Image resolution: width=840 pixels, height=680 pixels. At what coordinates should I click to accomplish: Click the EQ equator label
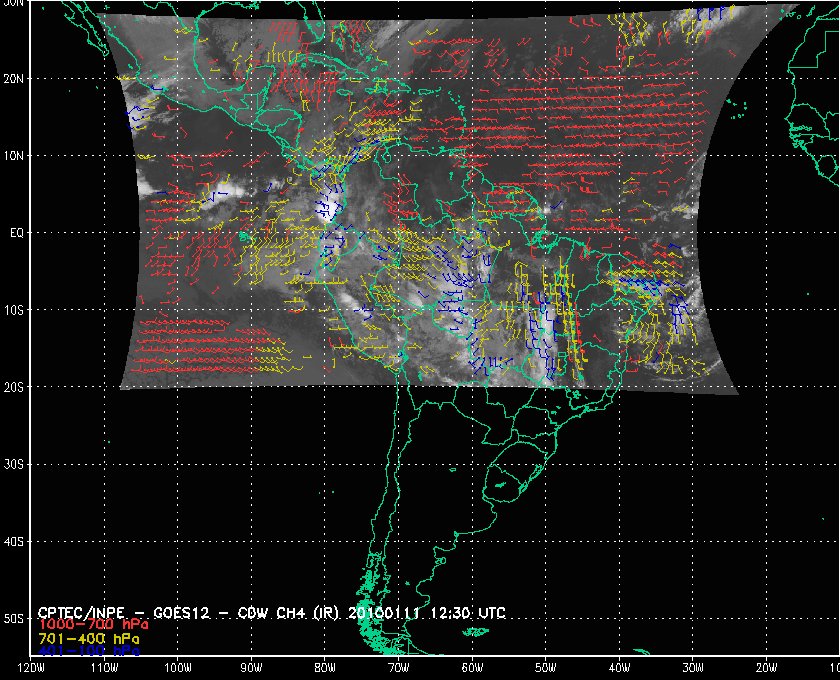pyautogui.click(x=17, y=233)
